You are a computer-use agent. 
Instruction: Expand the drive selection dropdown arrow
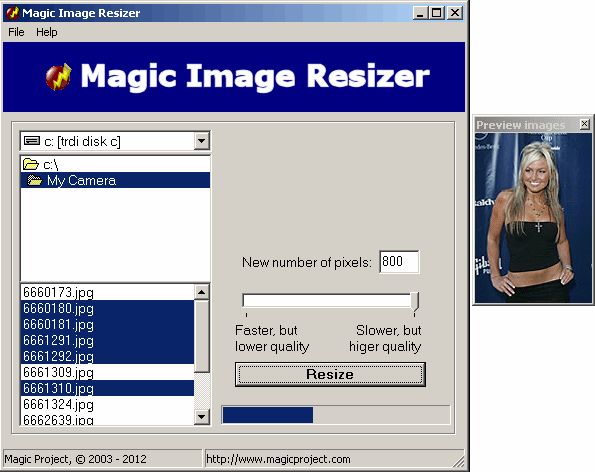point(201,141)
